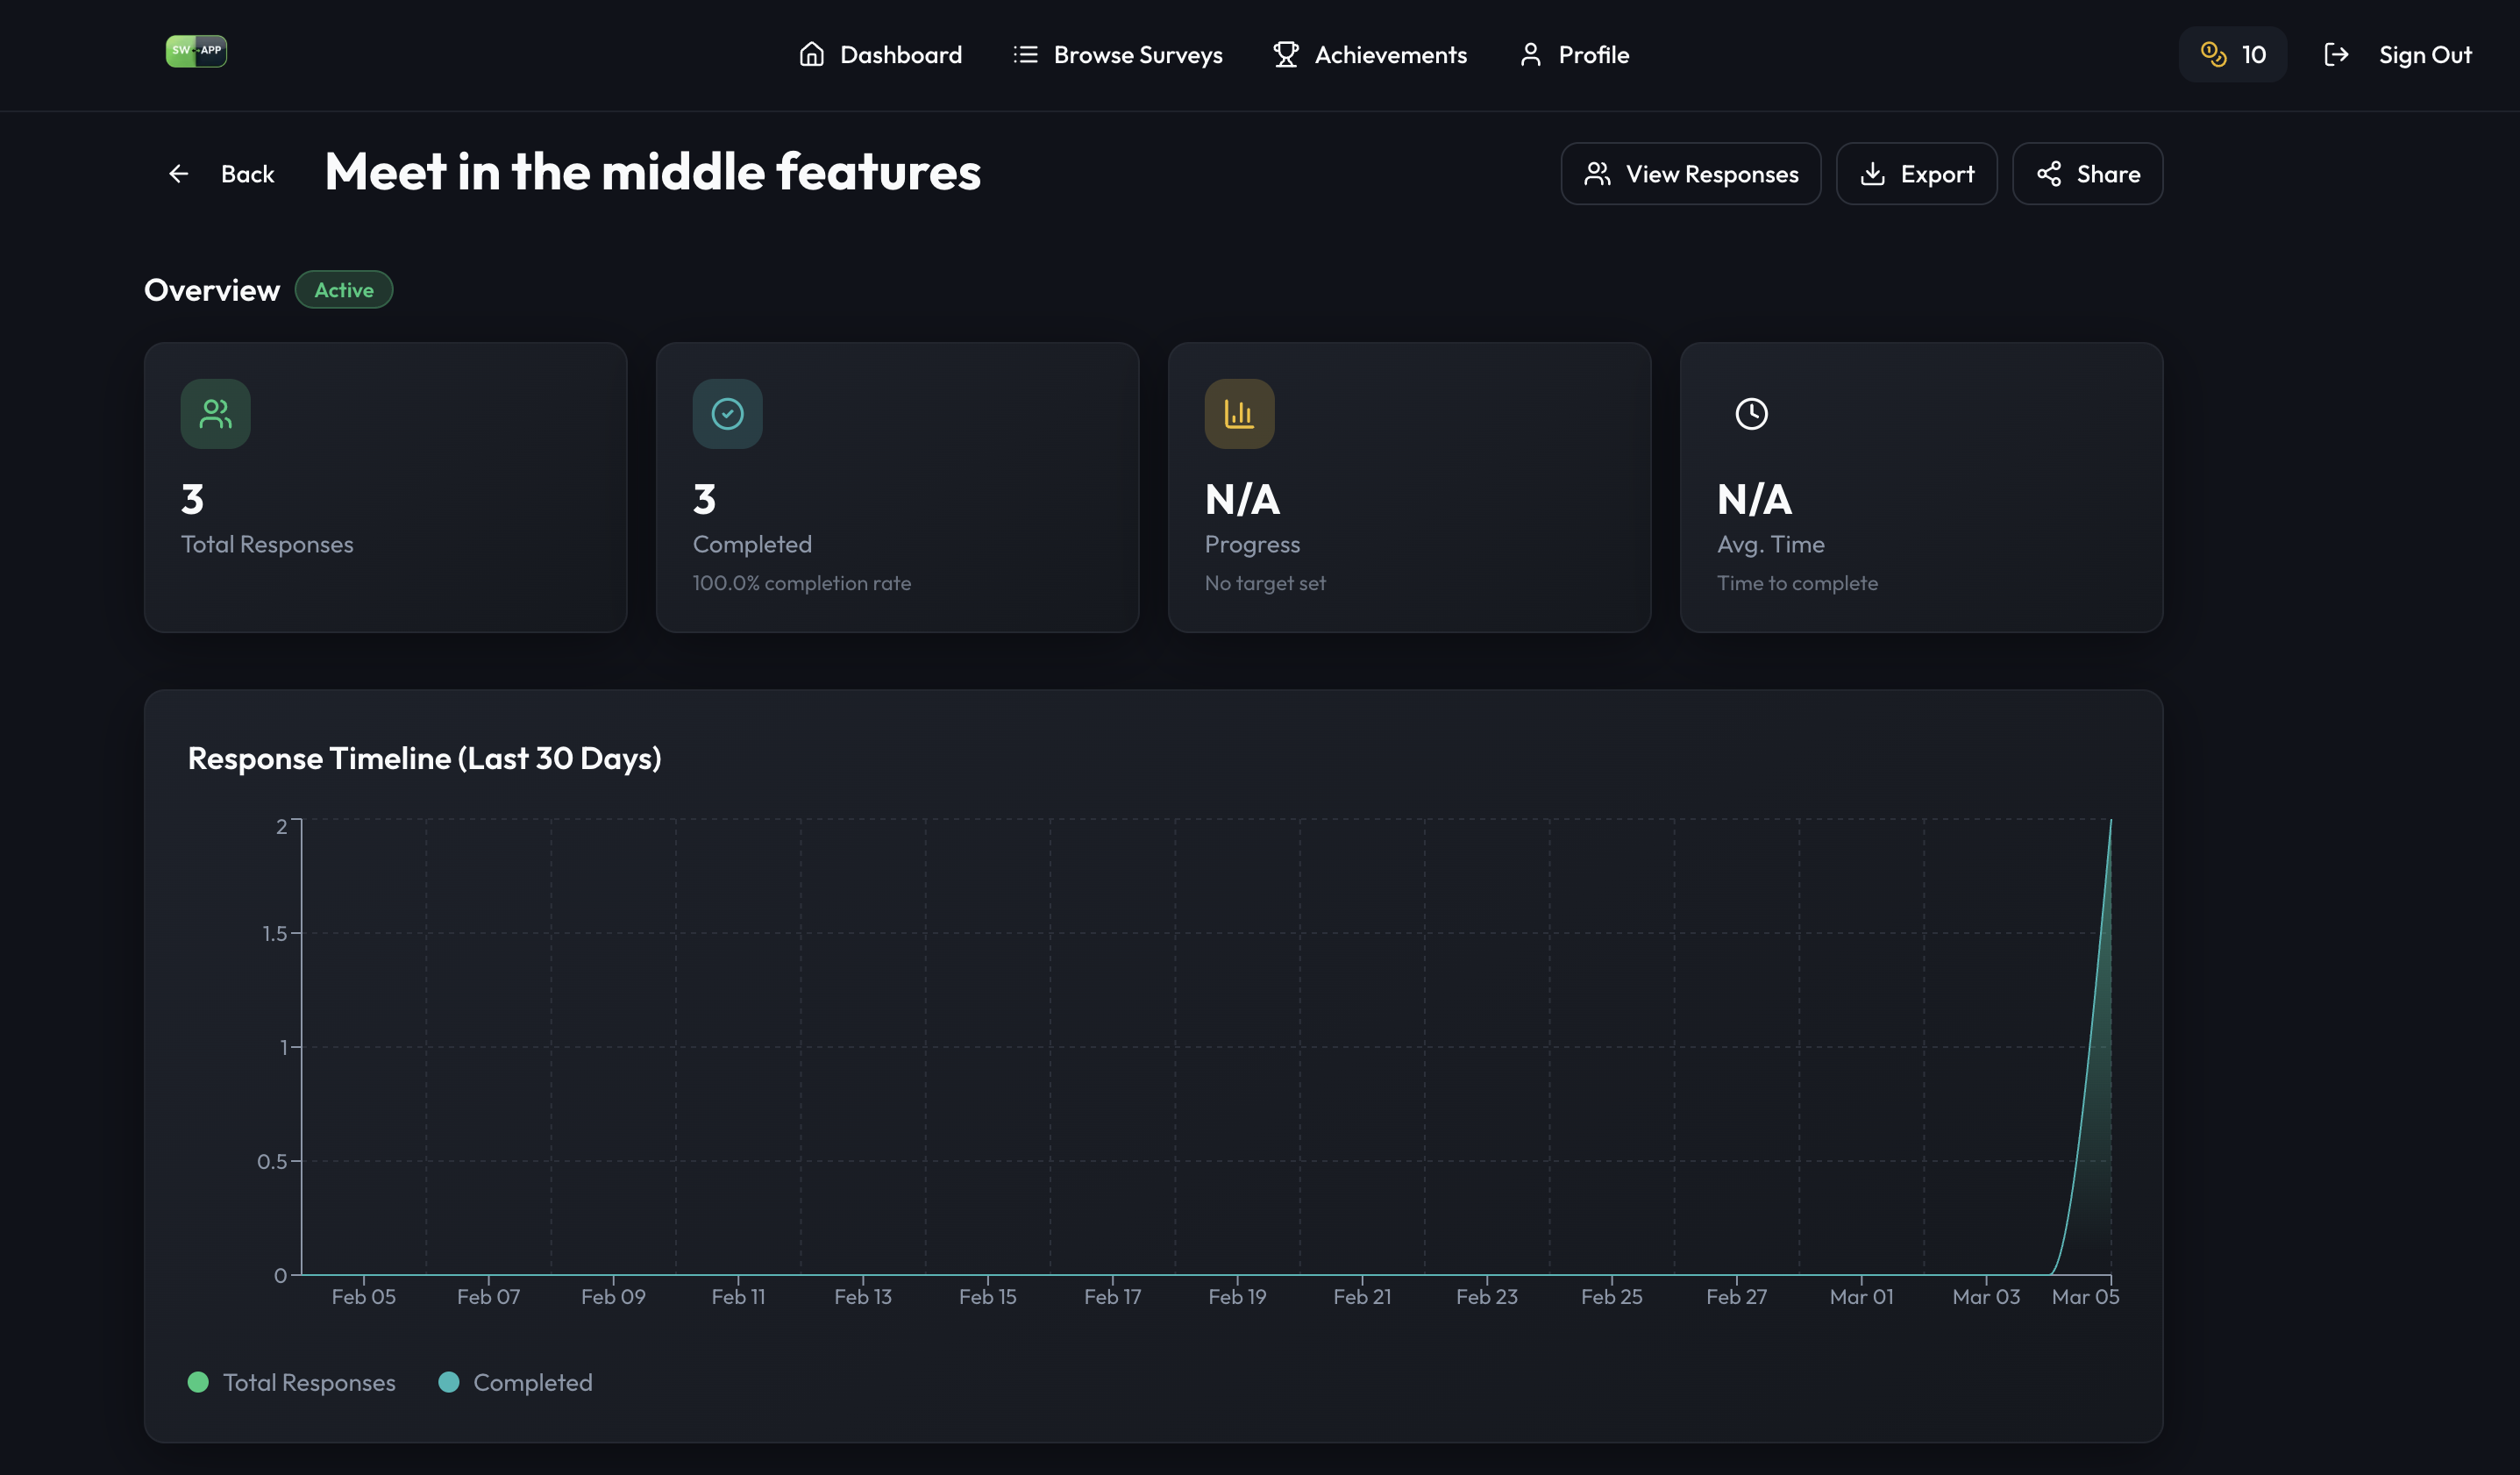Click the Achievements trophy icon
The height and width of the screenshot is (1475, 2520).
pyautogui.click(x=1286, y=54)
